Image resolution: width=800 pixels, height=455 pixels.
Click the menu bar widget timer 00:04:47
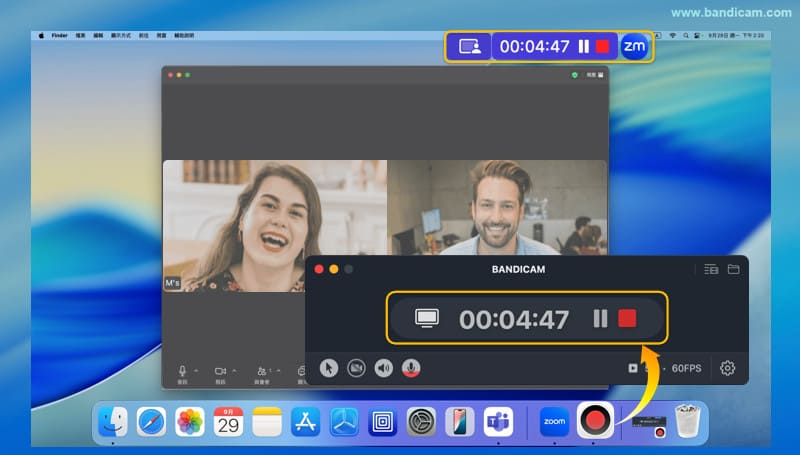tap(534, 46)
